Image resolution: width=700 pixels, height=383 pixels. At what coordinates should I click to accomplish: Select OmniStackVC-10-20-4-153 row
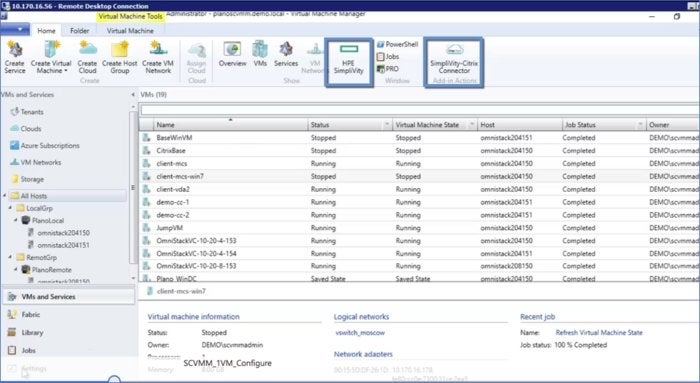tap(420, 241)
